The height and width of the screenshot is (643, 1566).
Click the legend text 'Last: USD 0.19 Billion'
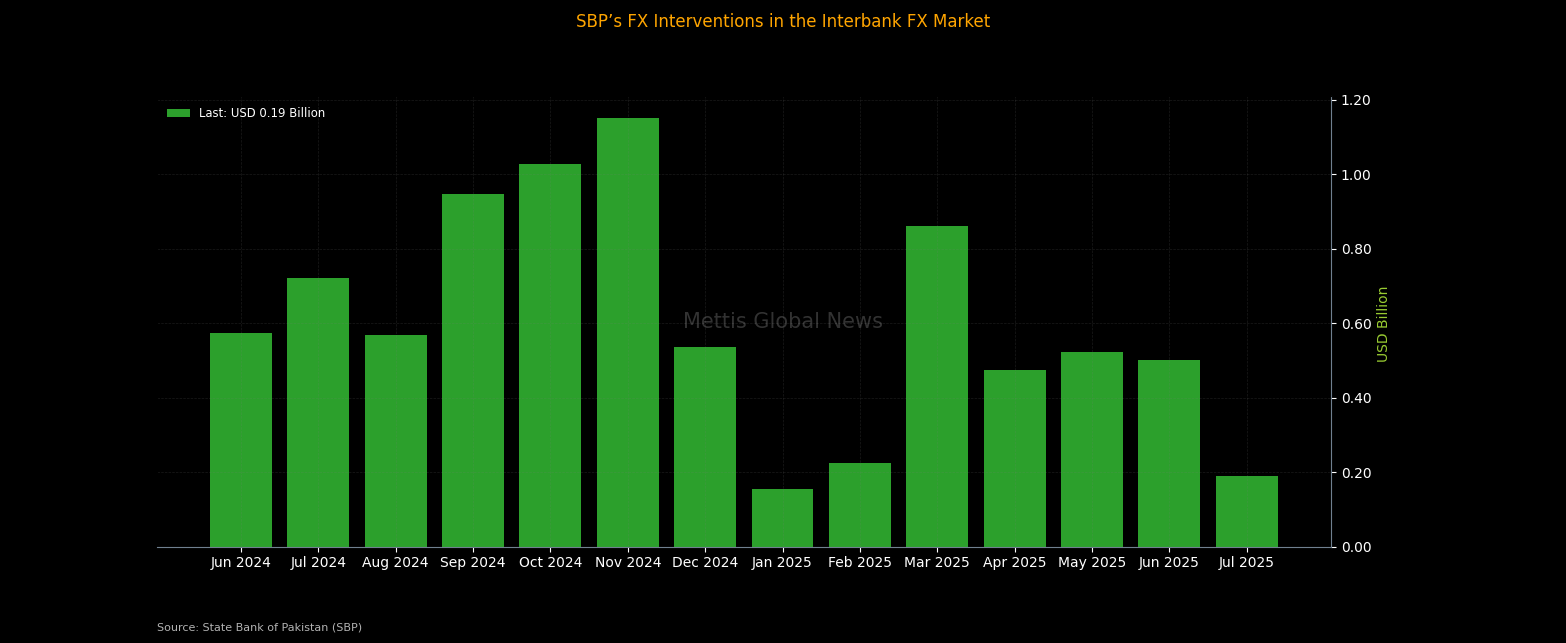tap(261, 113)
